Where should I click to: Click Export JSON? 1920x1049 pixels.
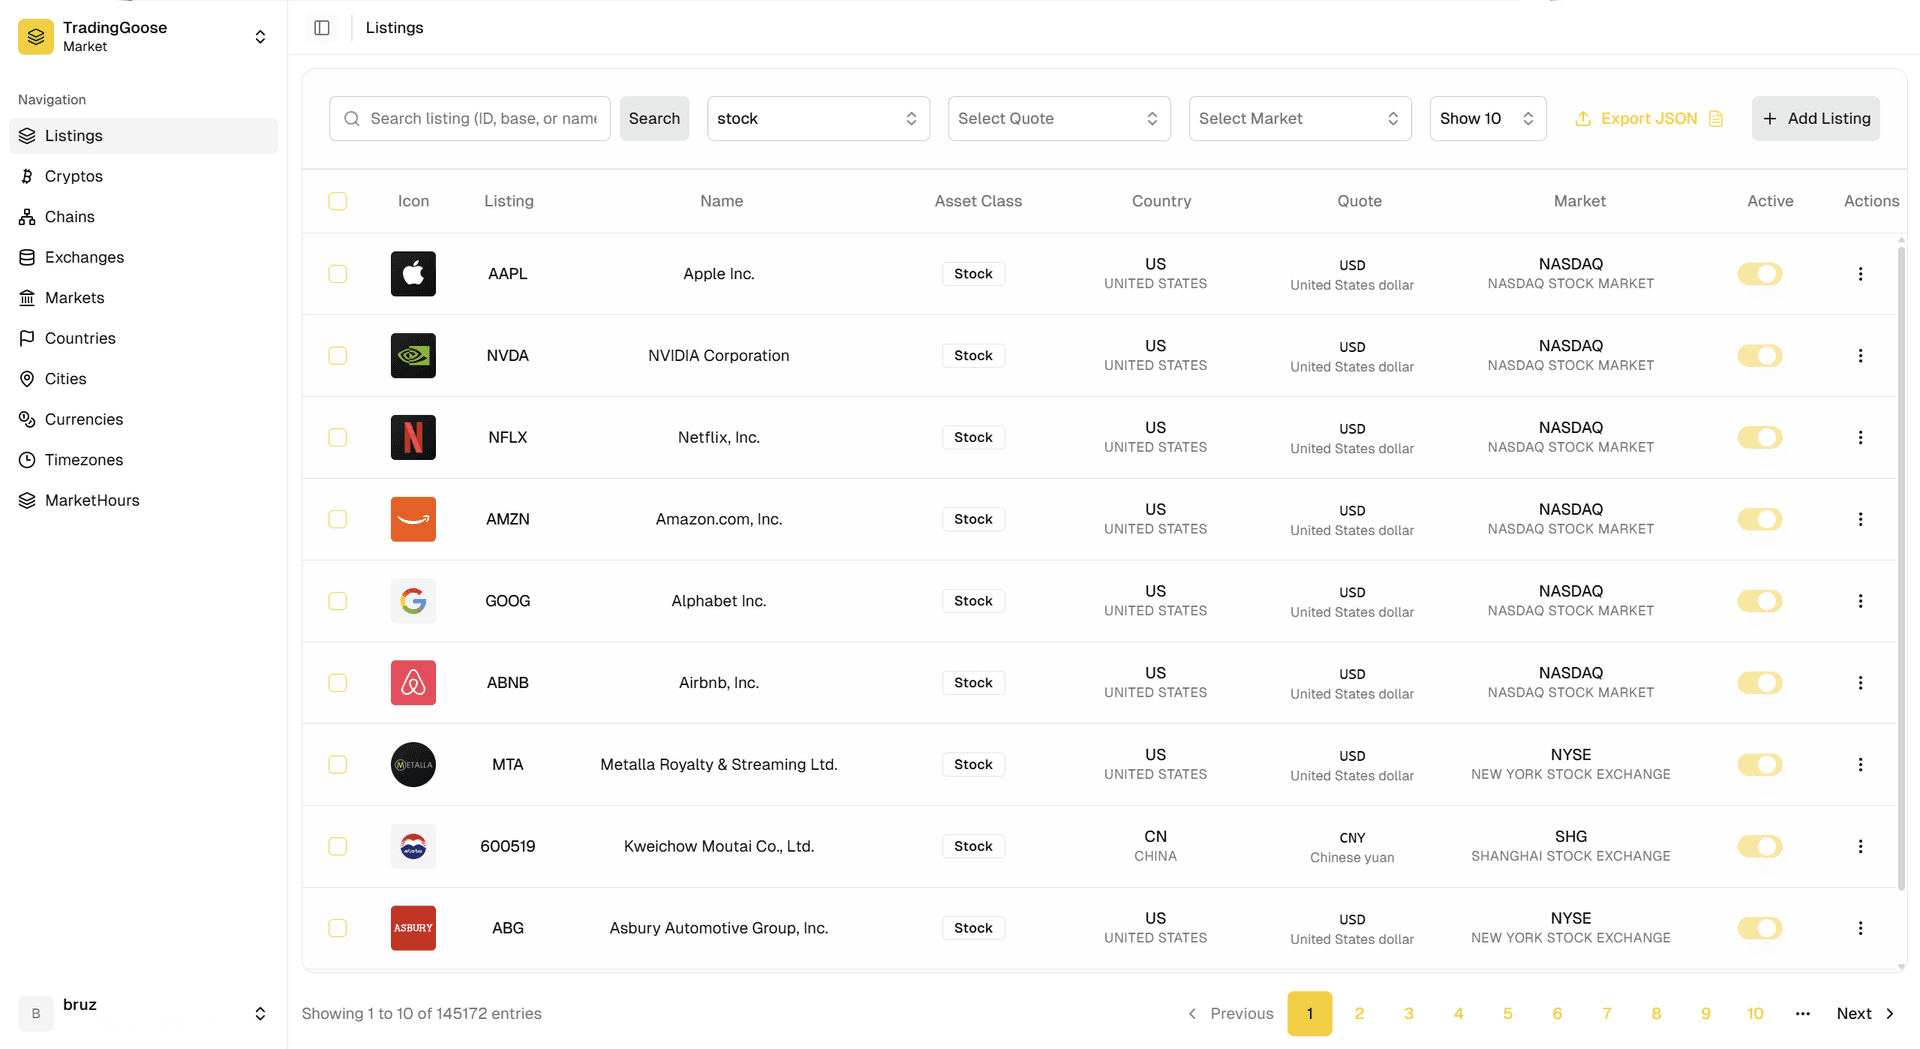point(1649,119)
